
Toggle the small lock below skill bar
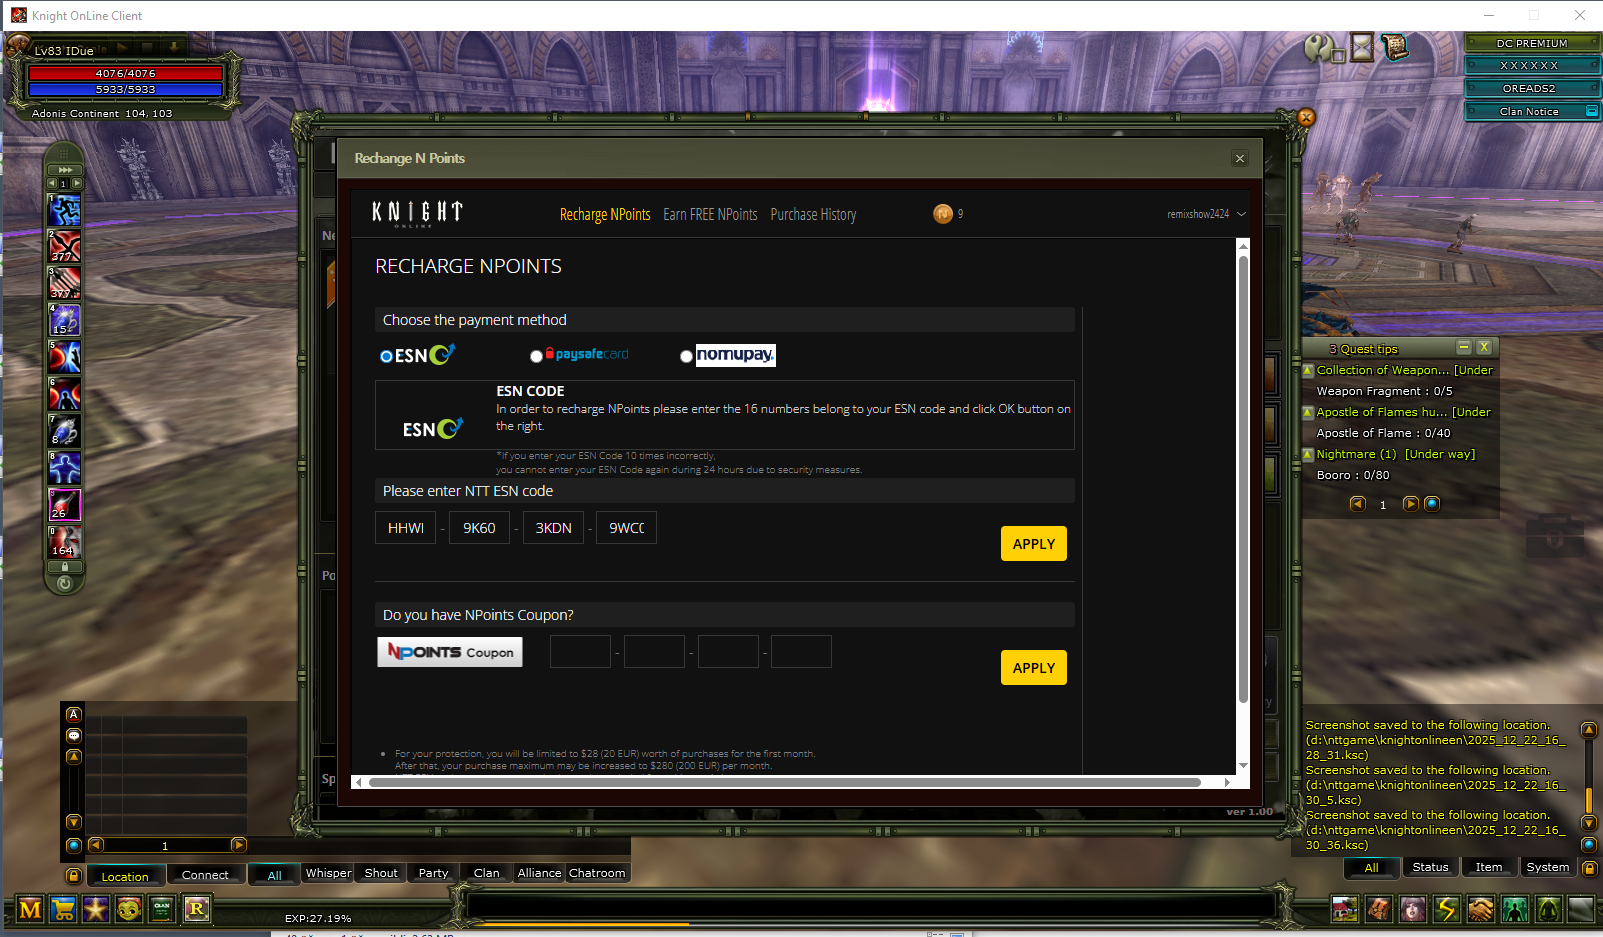click(x=65, y=567)
